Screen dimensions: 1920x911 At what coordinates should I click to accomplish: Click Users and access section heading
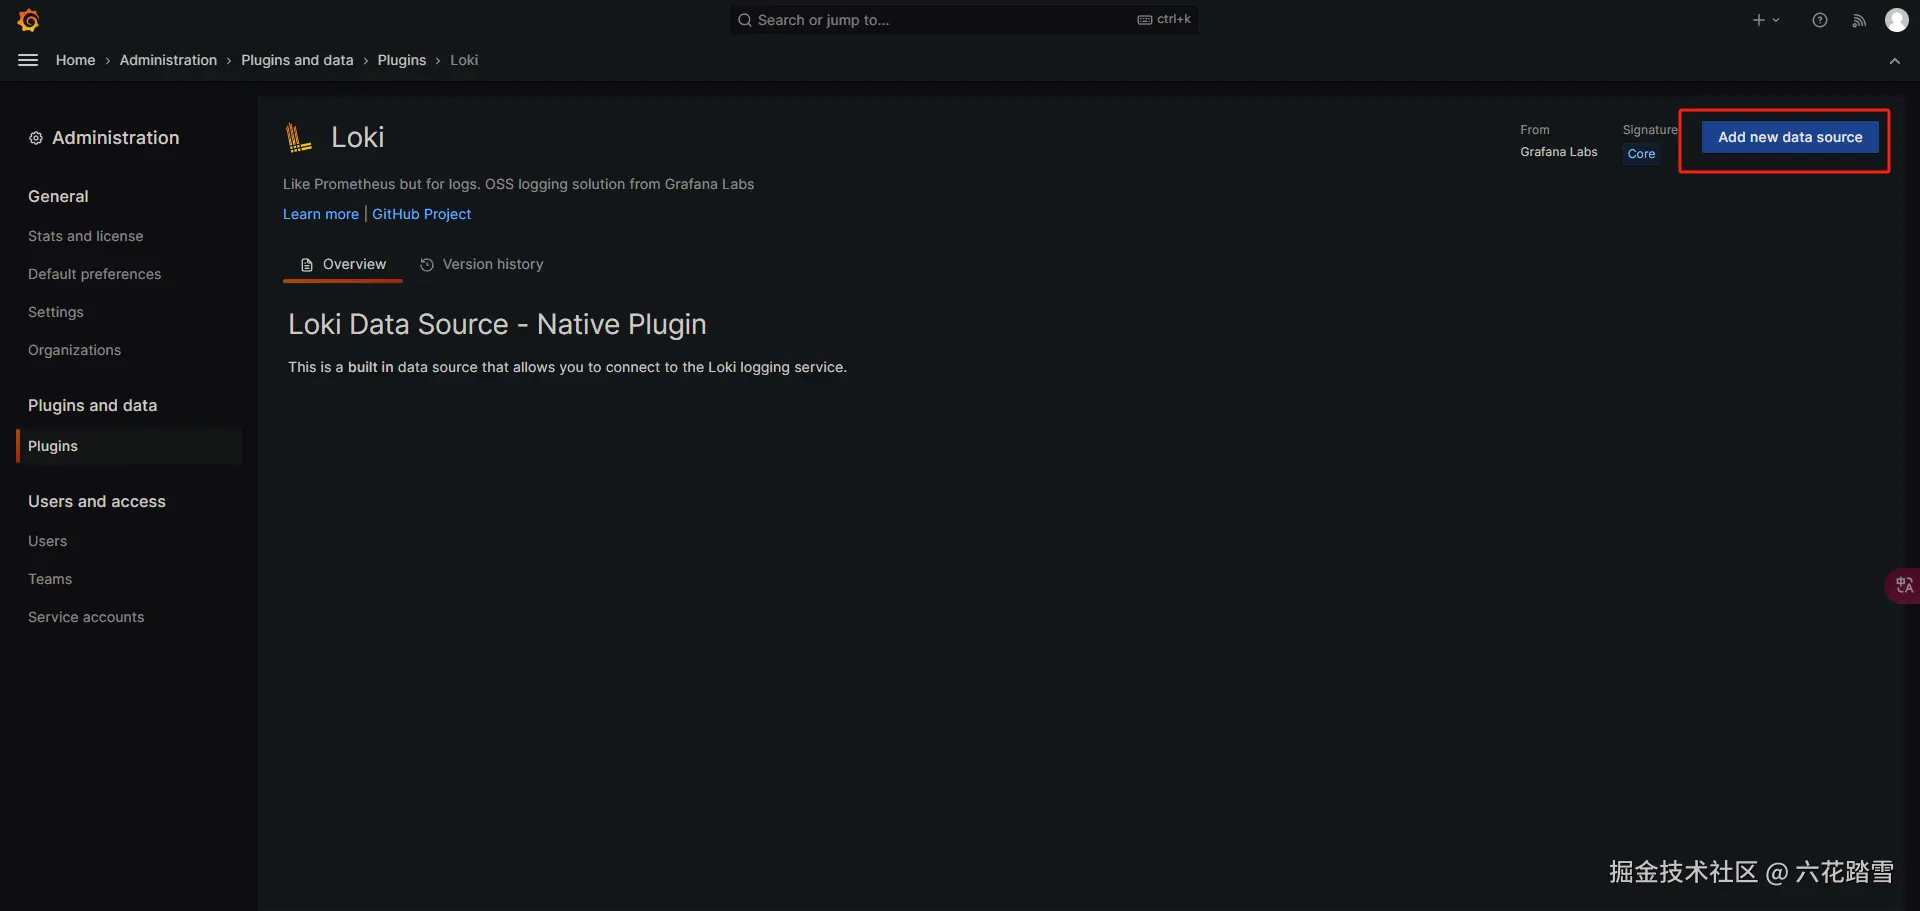click(97, 501)
